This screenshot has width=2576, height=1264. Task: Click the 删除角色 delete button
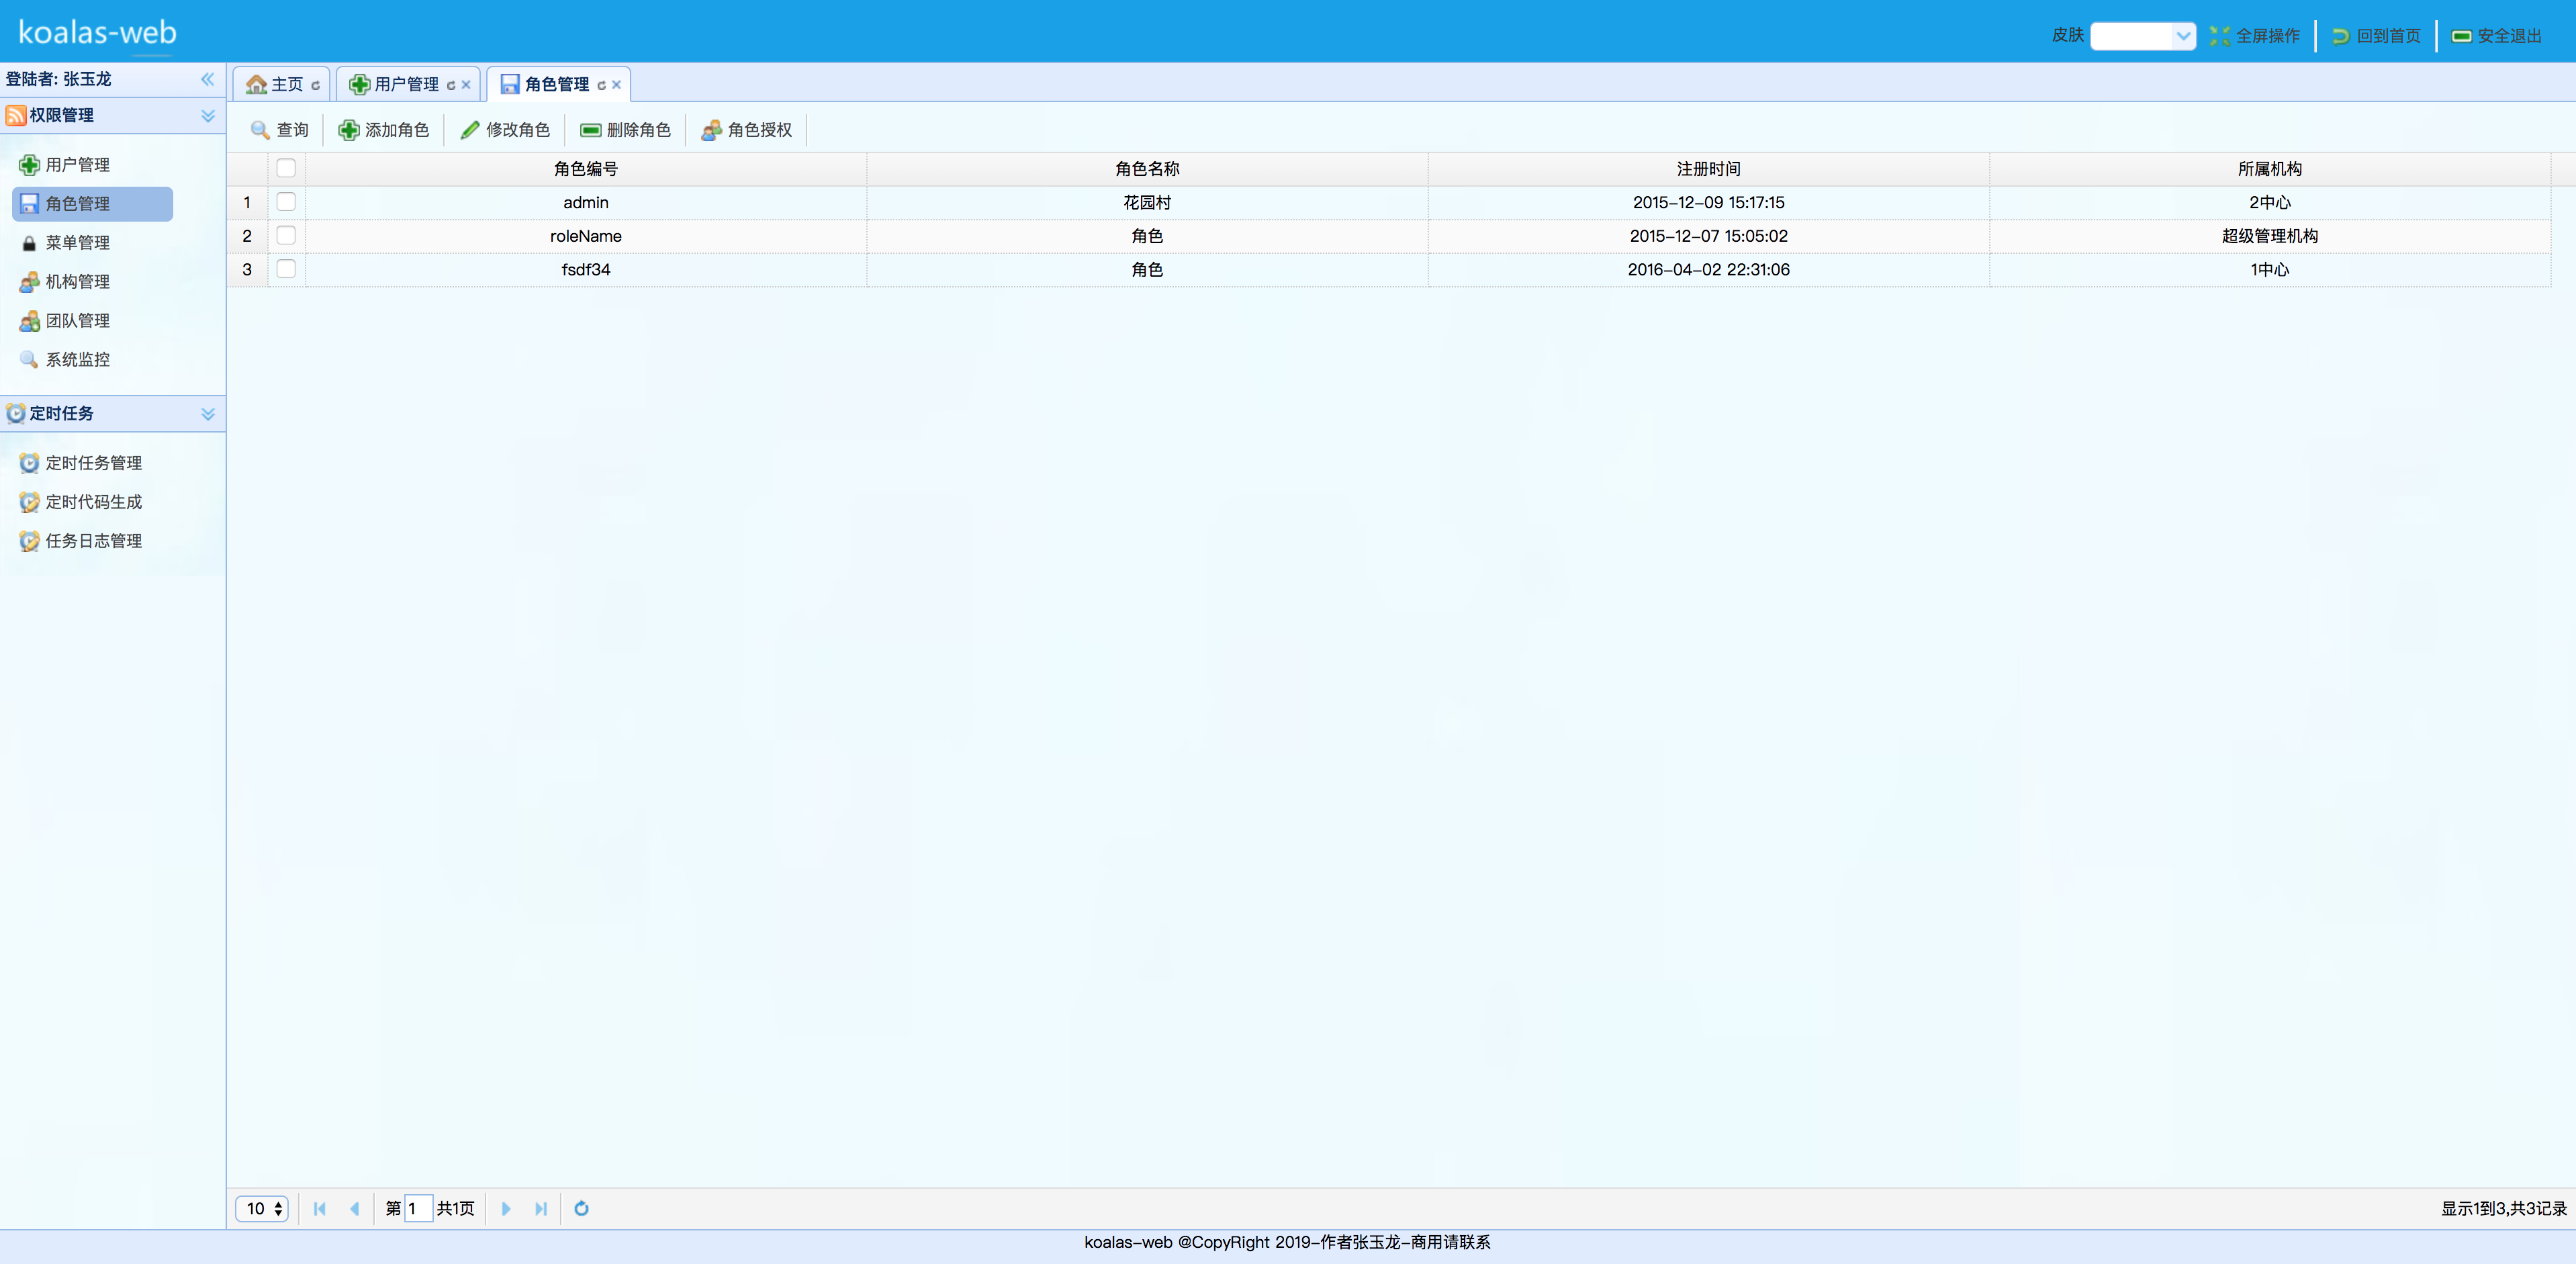[626, 130]
